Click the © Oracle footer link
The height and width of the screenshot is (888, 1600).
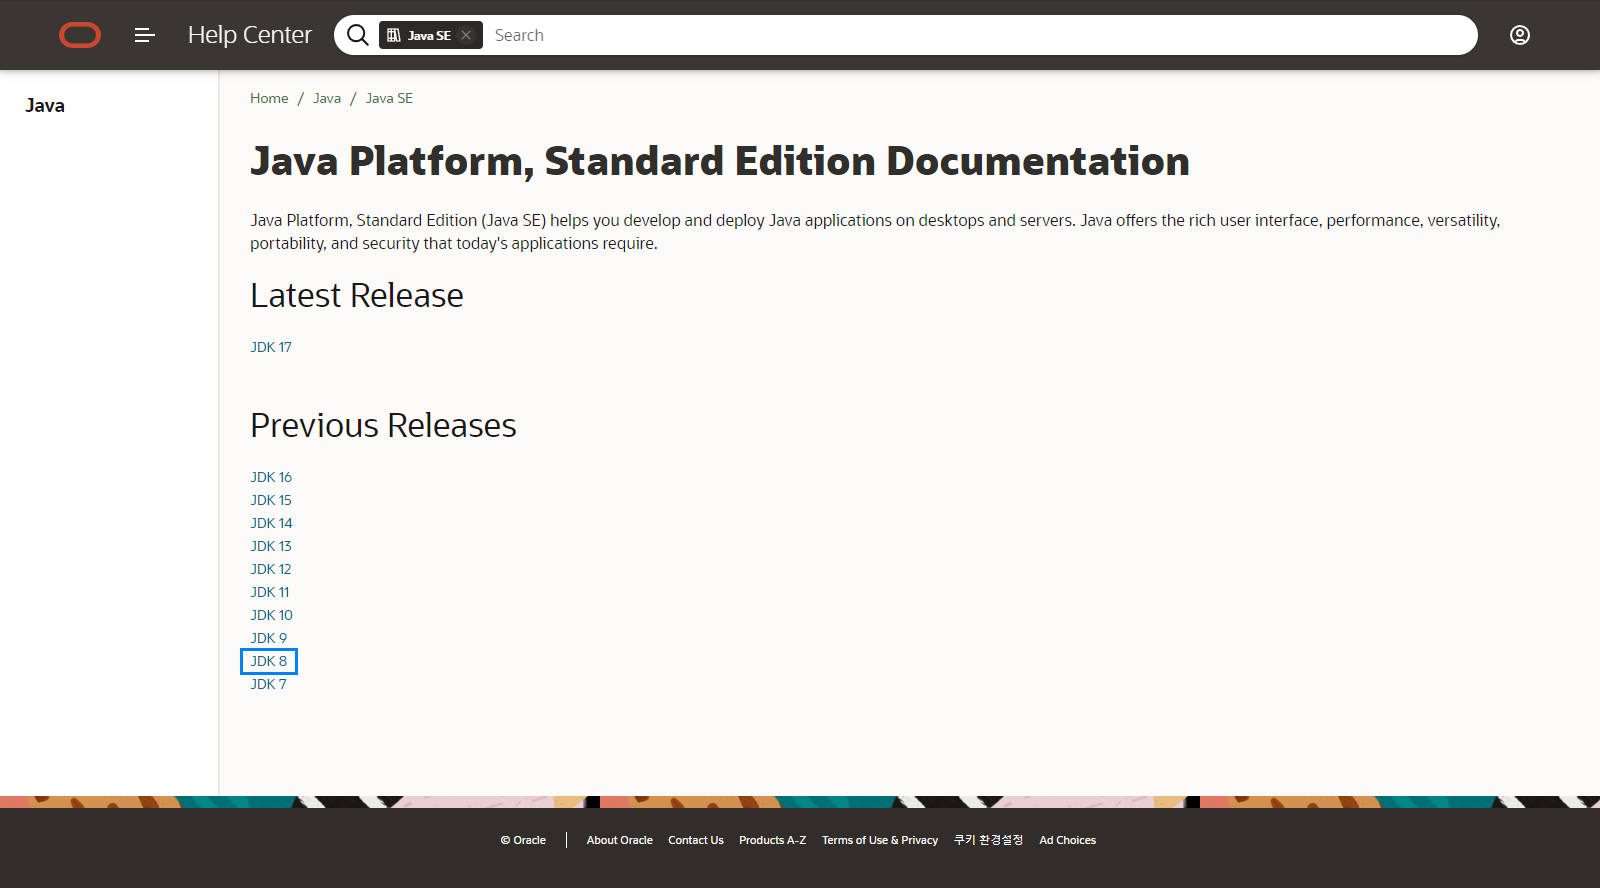point(523,840)
